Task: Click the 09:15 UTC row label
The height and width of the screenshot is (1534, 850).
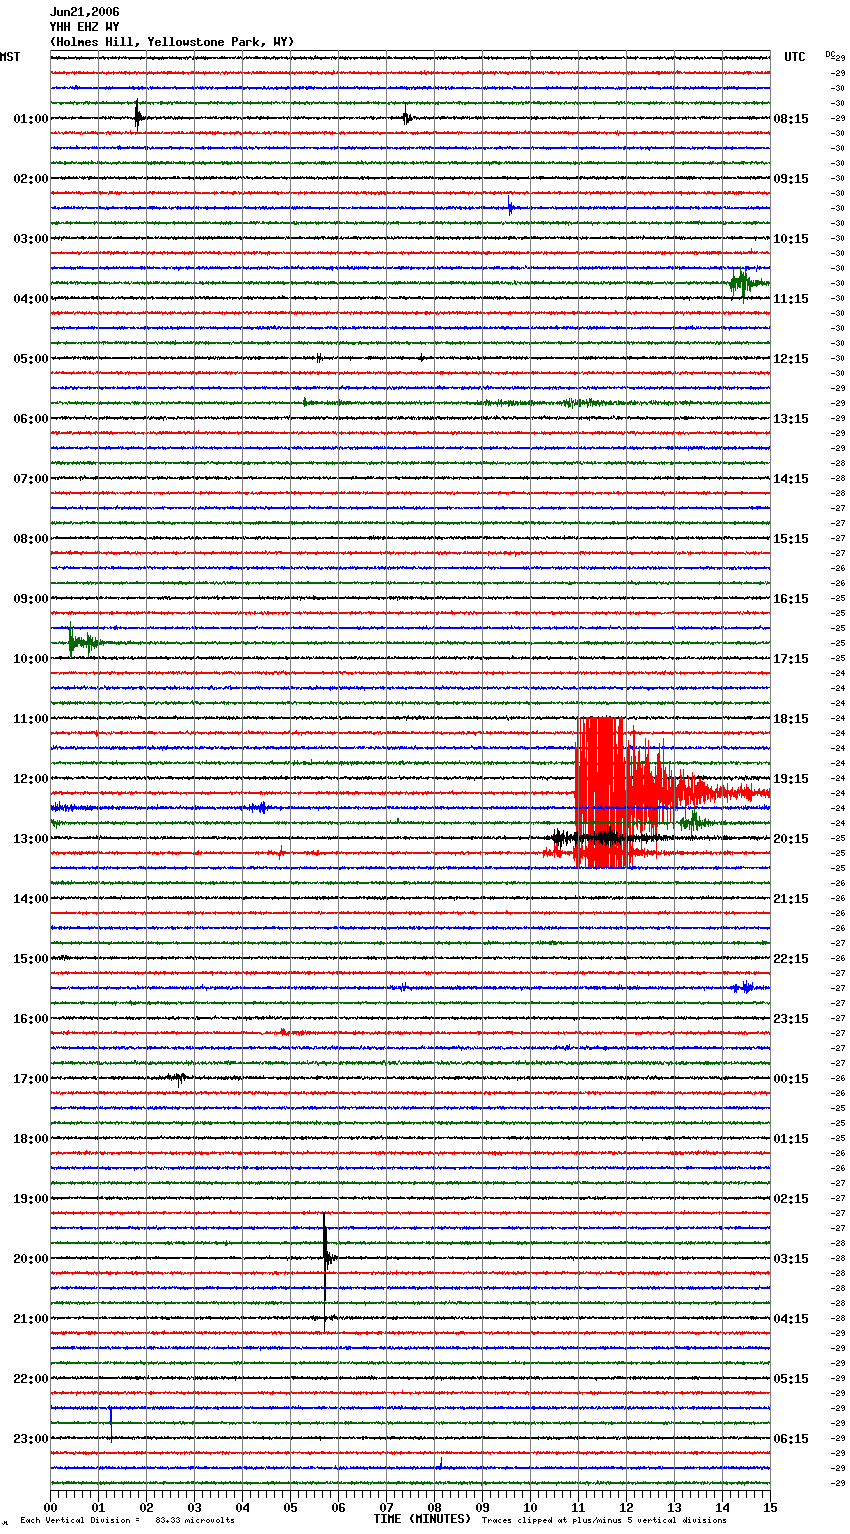Action: click(x=791, y=179)
